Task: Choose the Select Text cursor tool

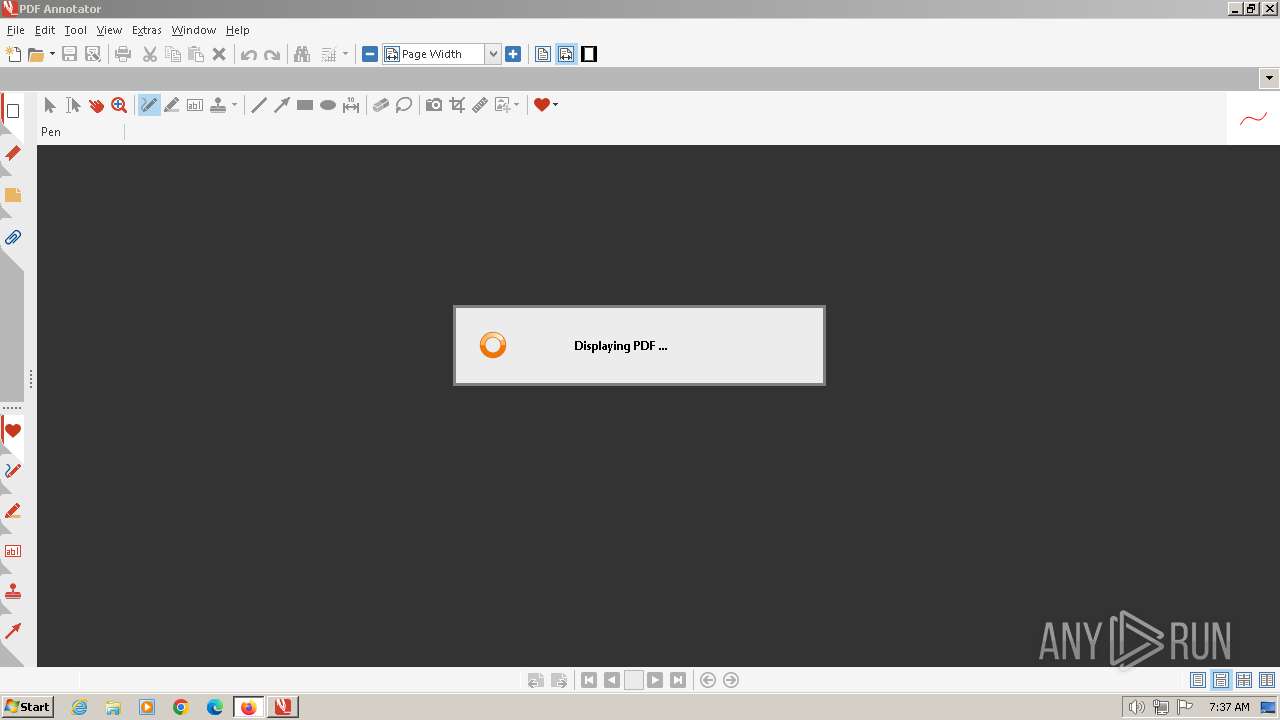Action: [x=73, y=105]
